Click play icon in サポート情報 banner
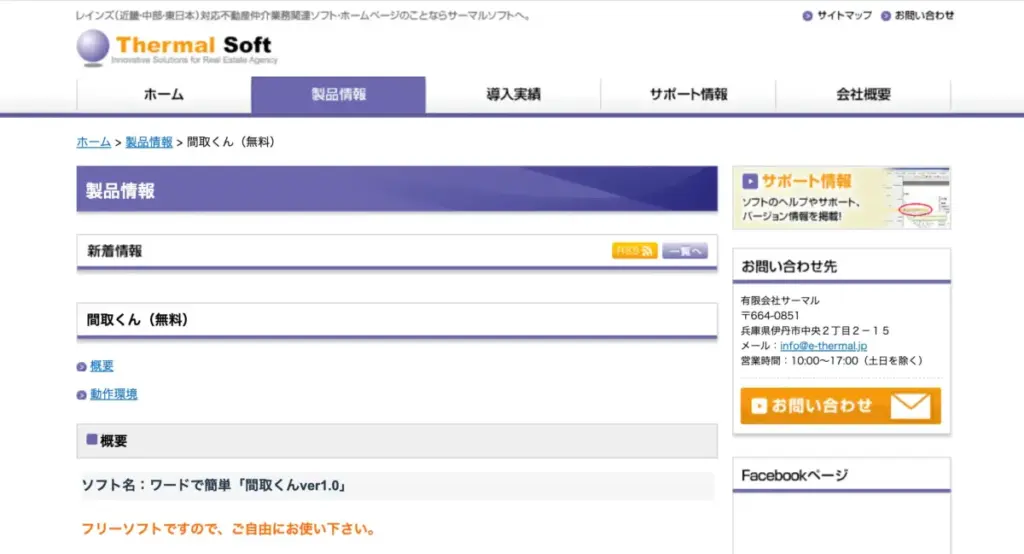This screenshot has height=554, width=1024. 750,181
